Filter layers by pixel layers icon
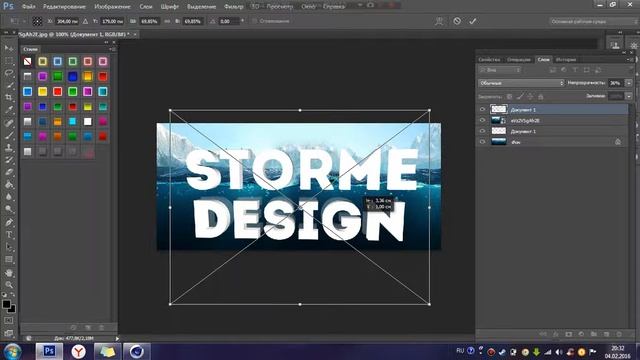 tap(553, 70)
